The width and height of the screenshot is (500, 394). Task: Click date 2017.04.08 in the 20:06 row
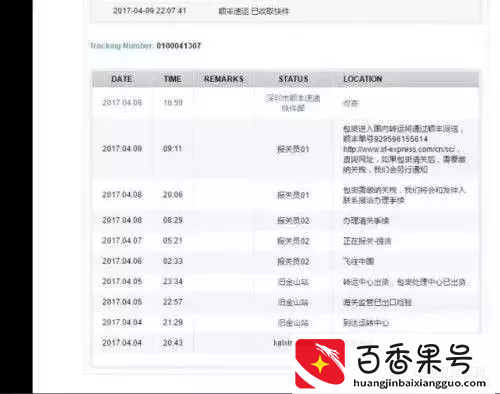tap(122, 195)
